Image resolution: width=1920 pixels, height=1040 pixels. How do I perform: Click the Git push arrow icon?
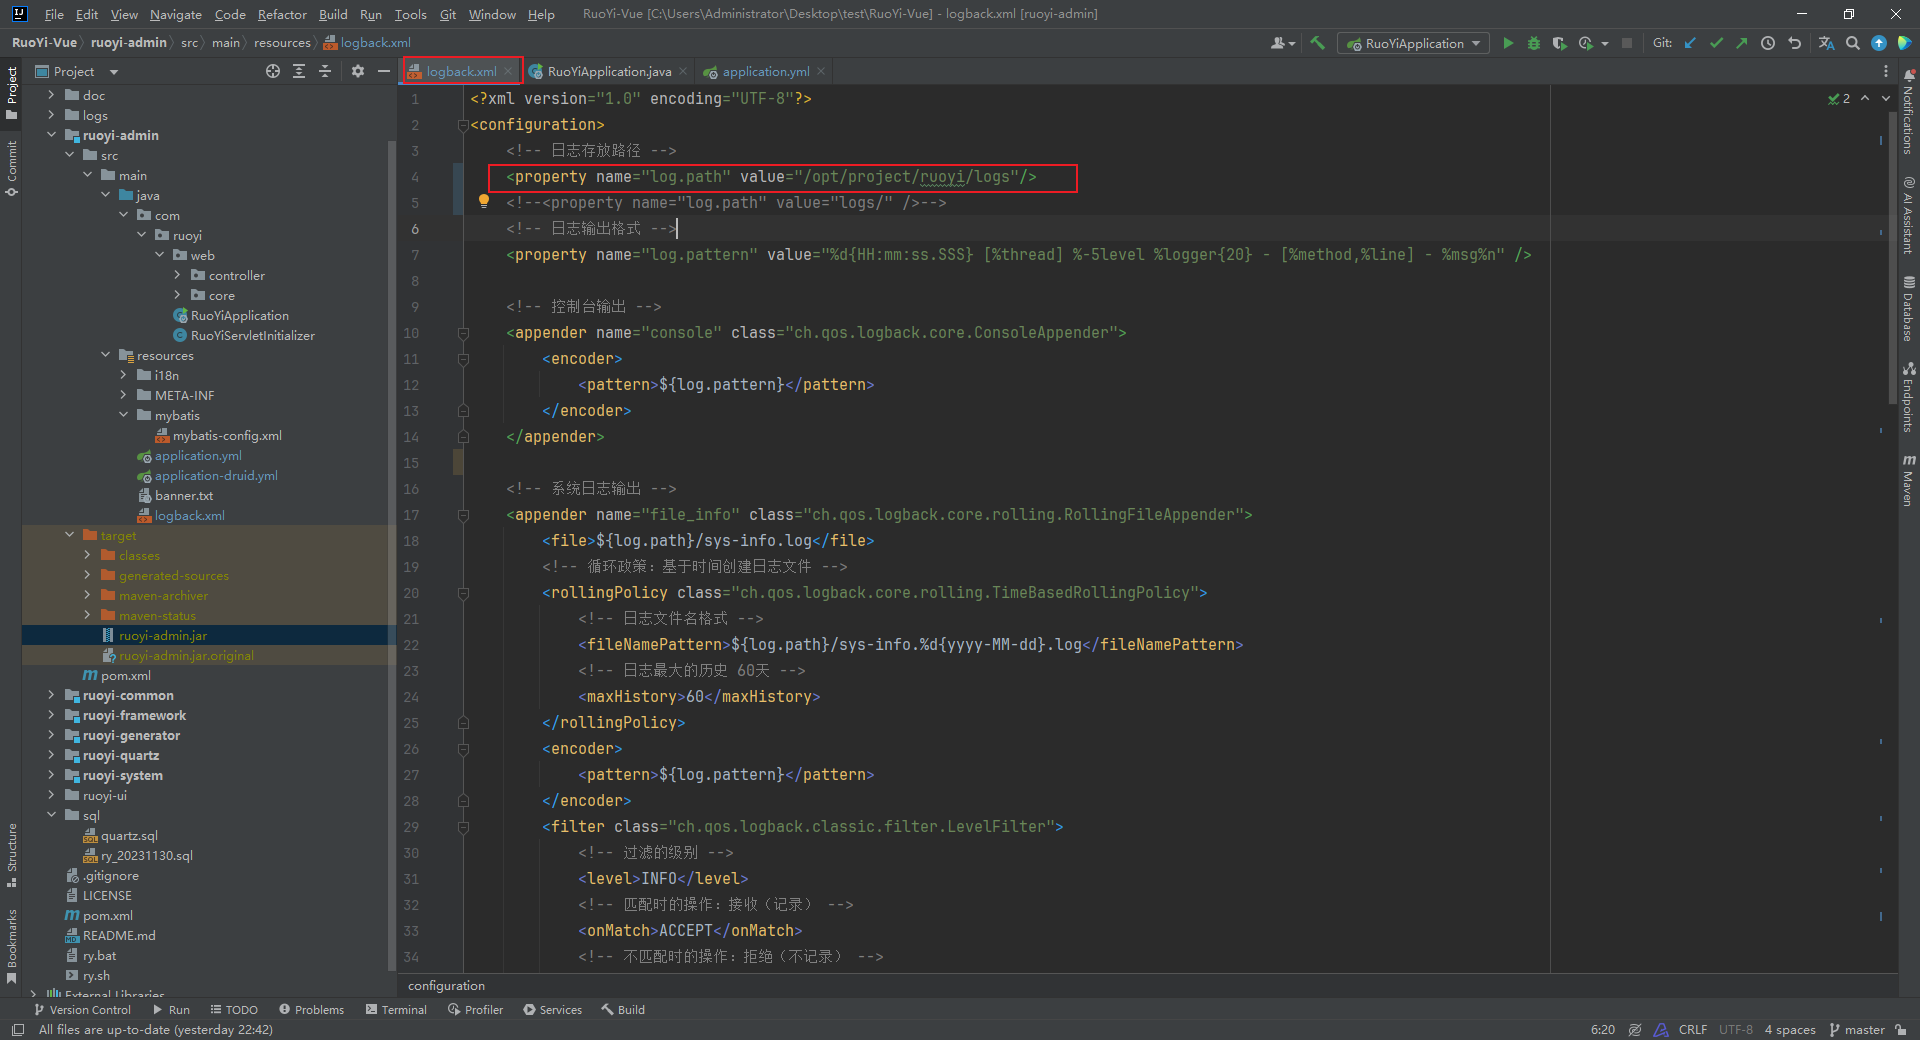(x=1742, y=43)
